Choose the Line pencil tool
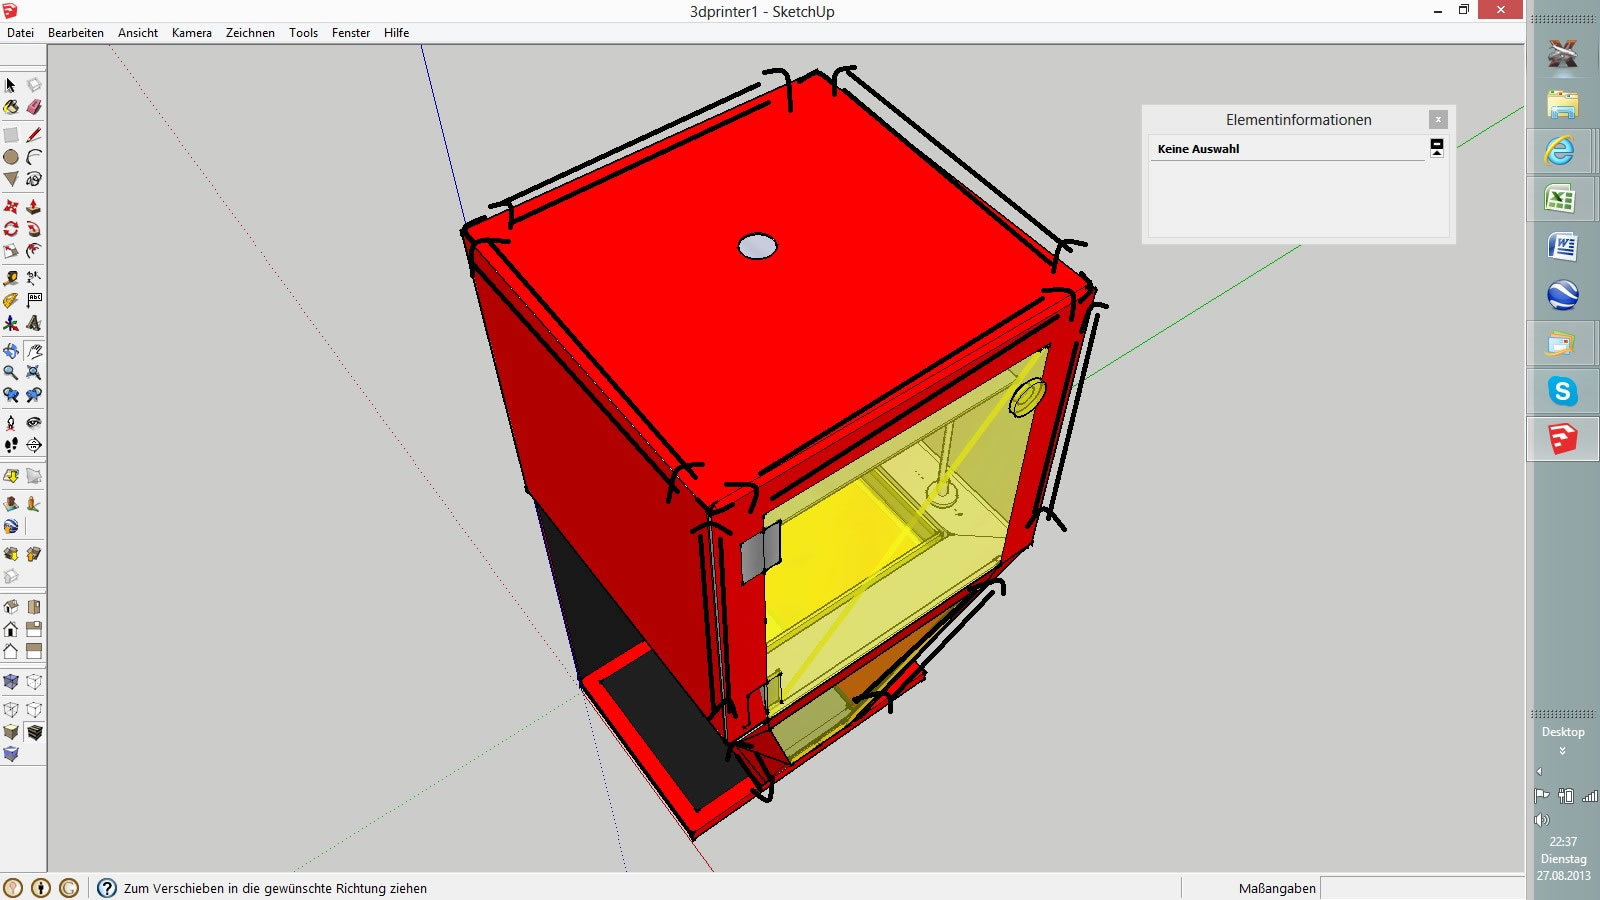Image resolution: width=1600 pixels, height=900 pixels. [34, 134]
